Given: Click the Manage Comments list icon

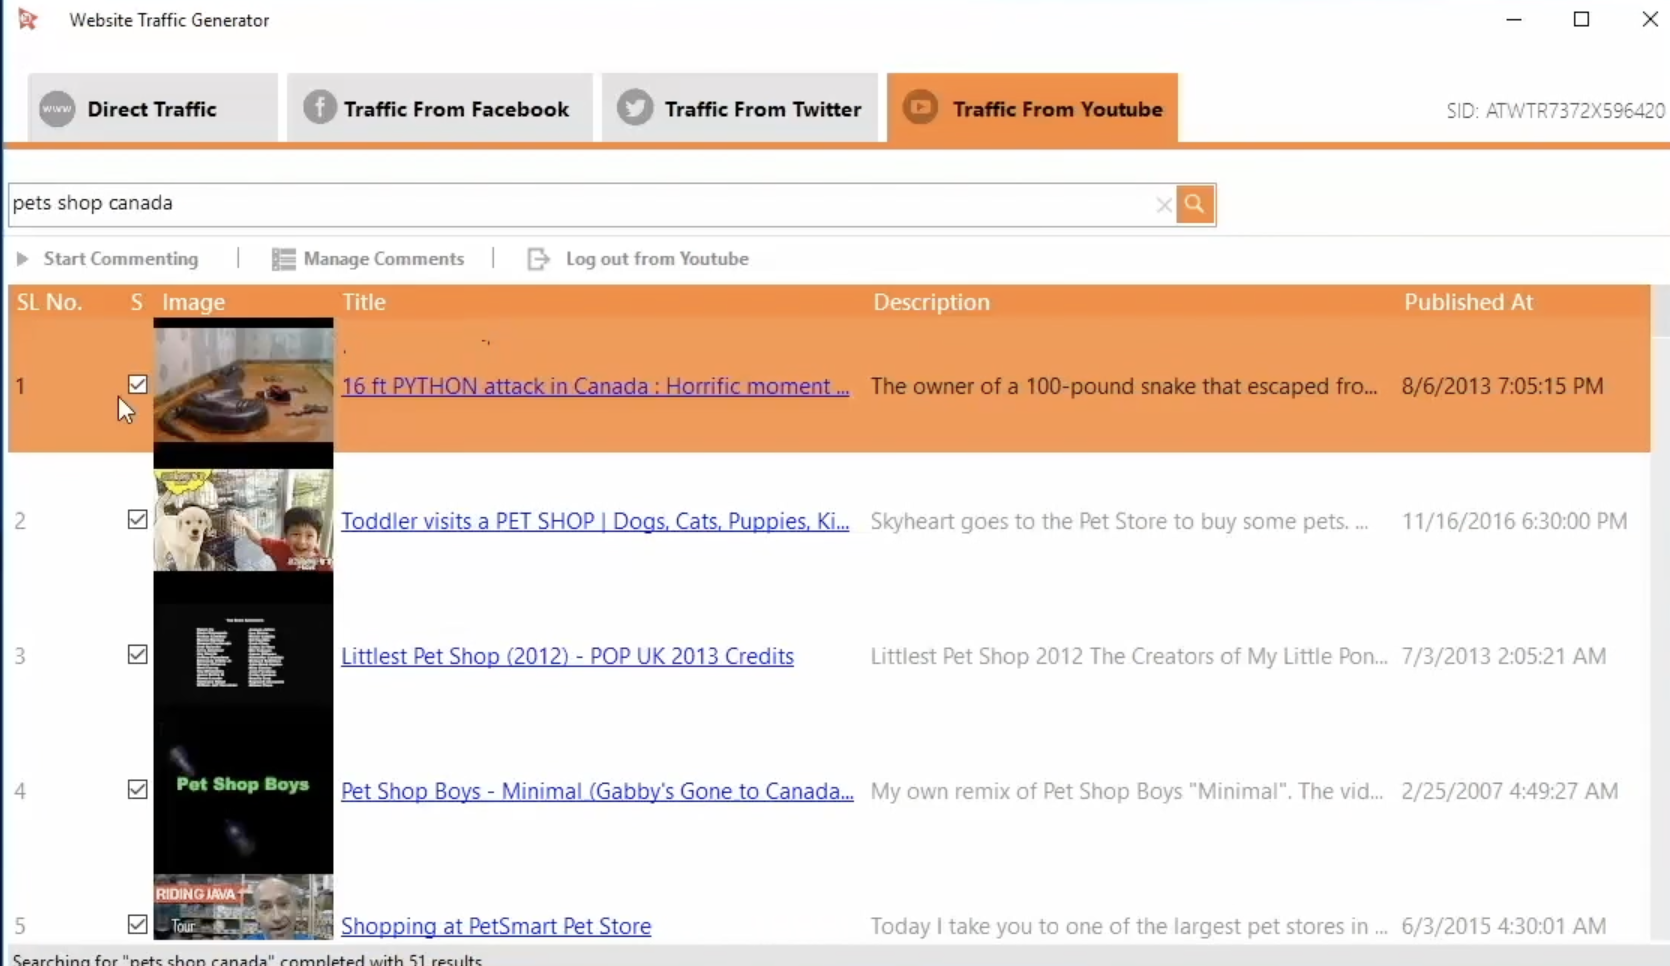Looking at the screenshot, I should point(283,259).
